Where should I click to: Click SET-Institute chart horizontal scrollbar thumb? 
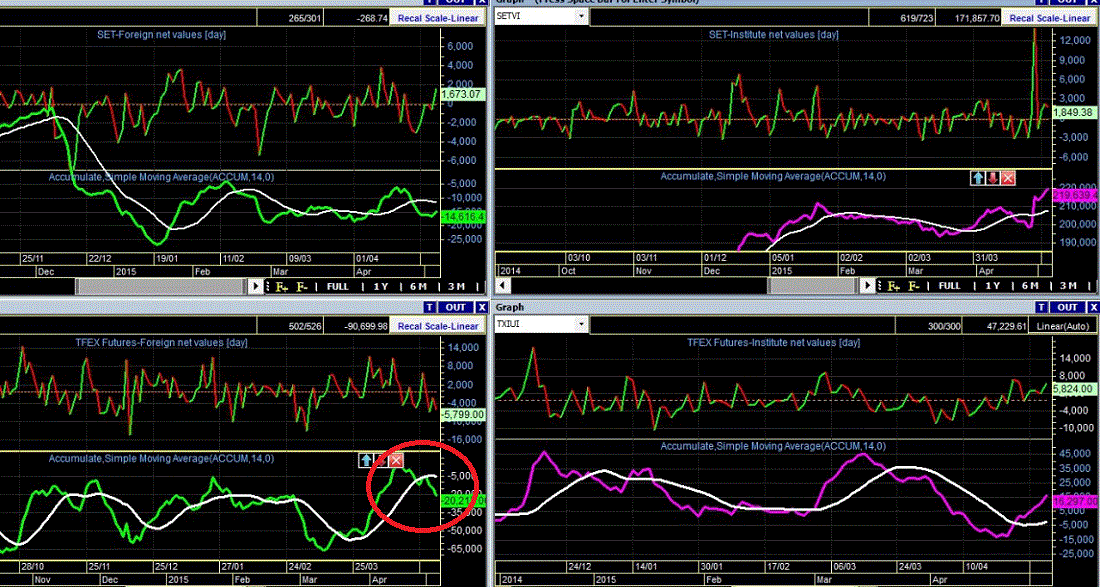[812, 285]
